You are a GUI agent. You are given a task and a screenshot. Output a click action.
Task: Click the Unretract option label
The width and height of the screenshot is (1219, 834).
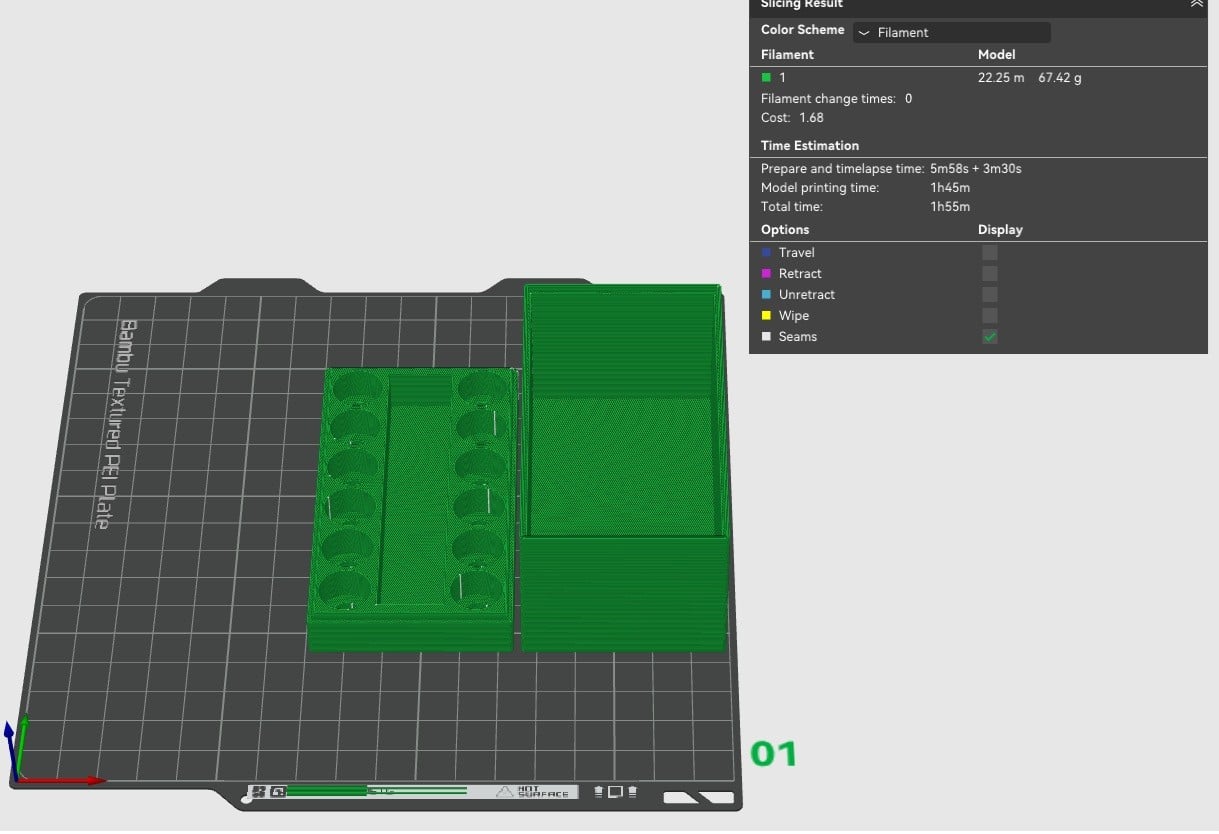(x=807, y=295)
